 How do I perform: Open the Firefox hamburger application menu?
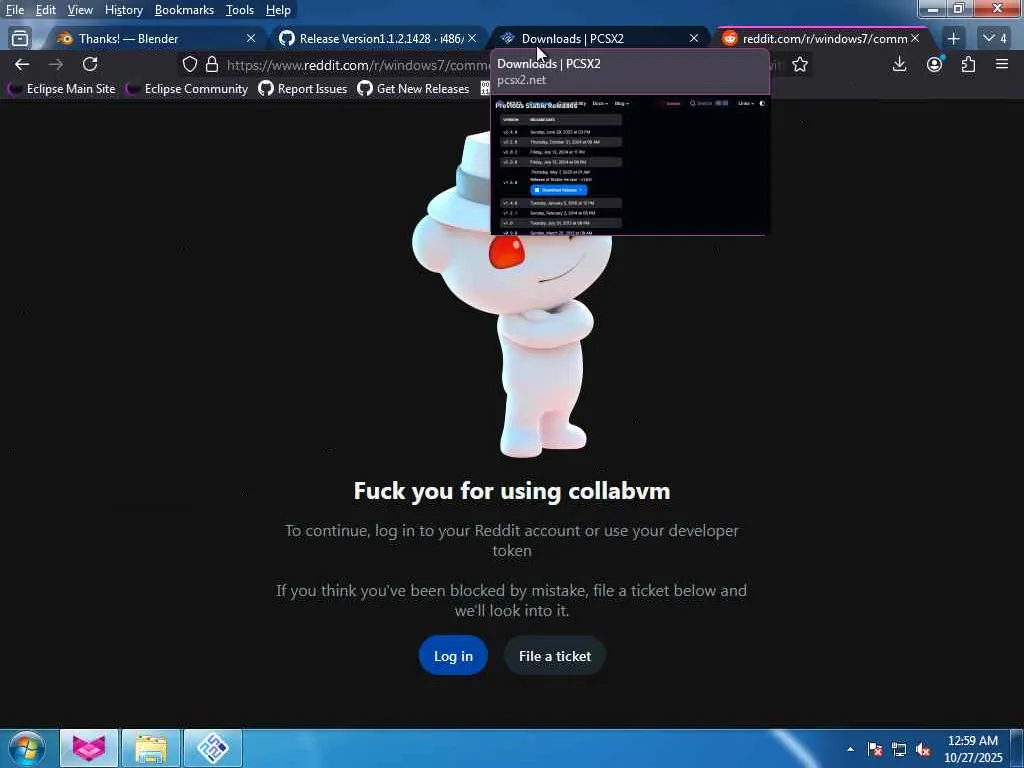pos(1002,64)
